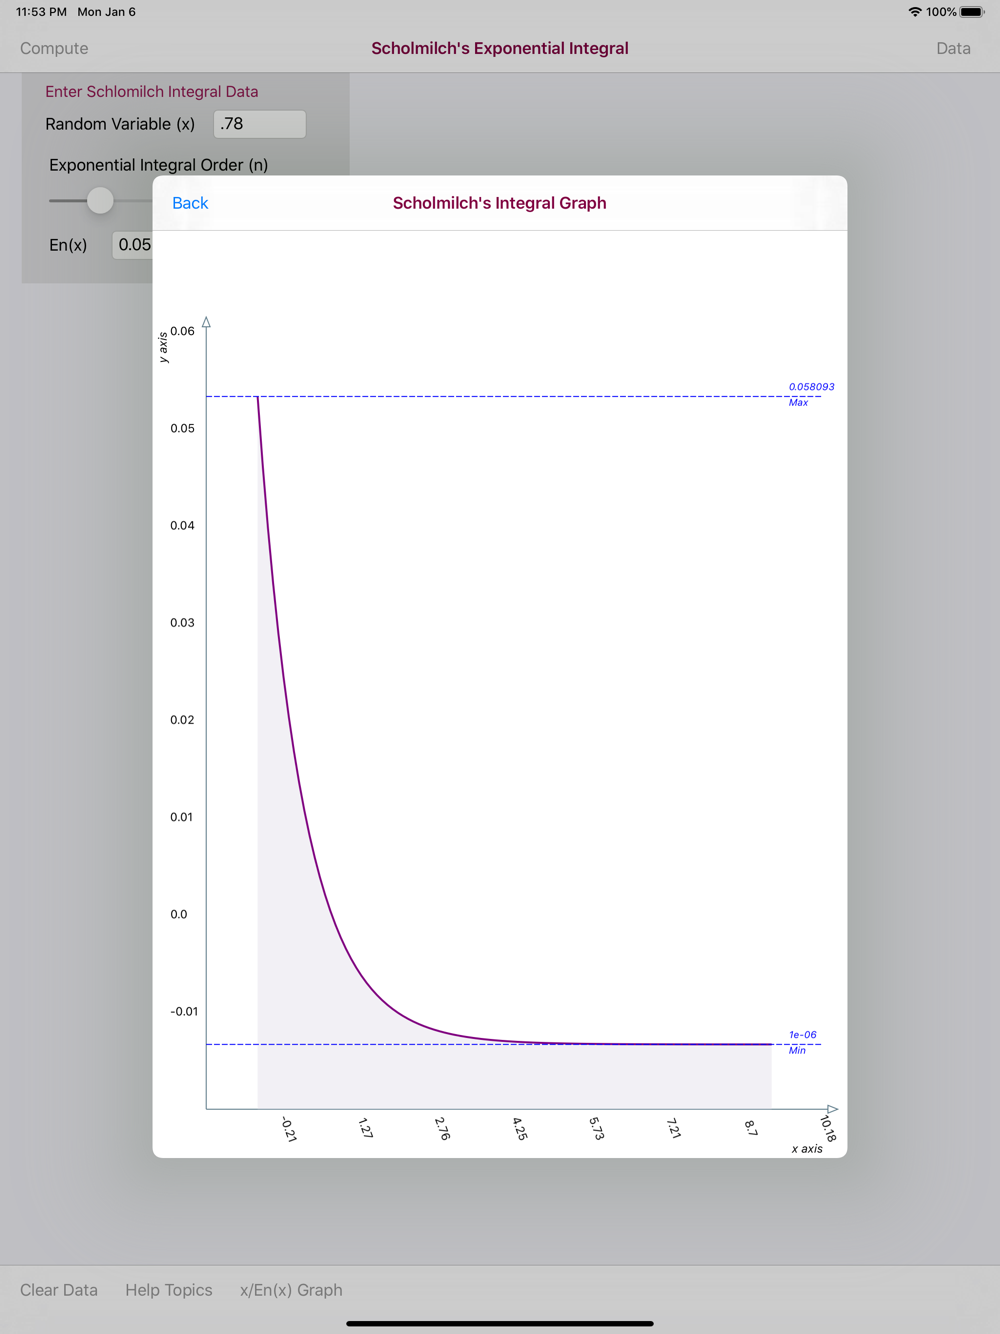Click the Exponential Integral Order slider knob
Screen dimensions: 1000x1334
pos(100,200)
